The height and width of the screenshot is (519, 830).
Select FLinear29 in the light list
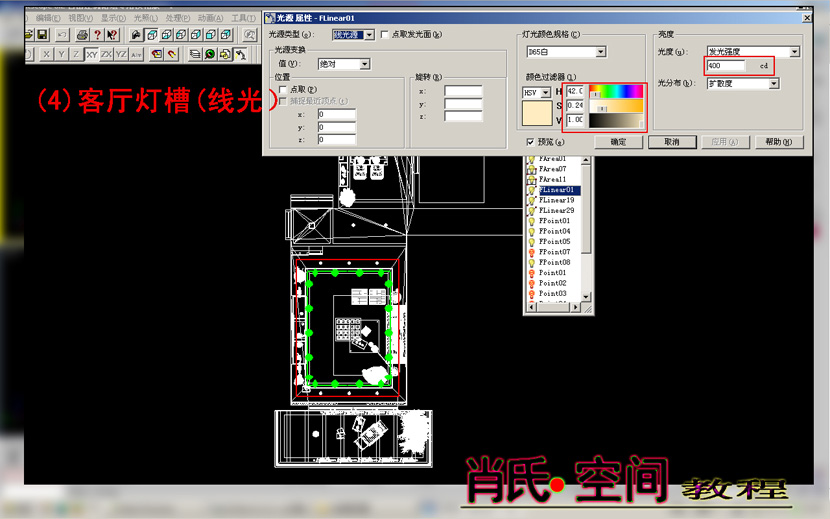coord(556,211)
